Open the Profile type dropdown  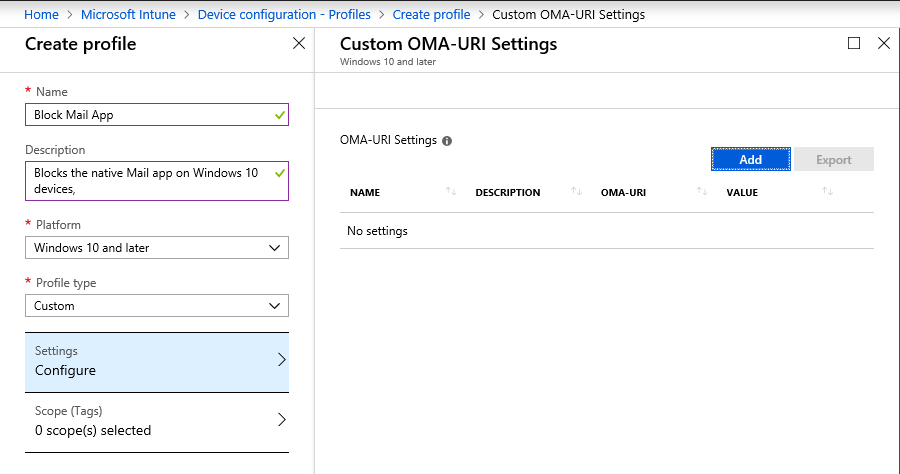pos(157,306)
